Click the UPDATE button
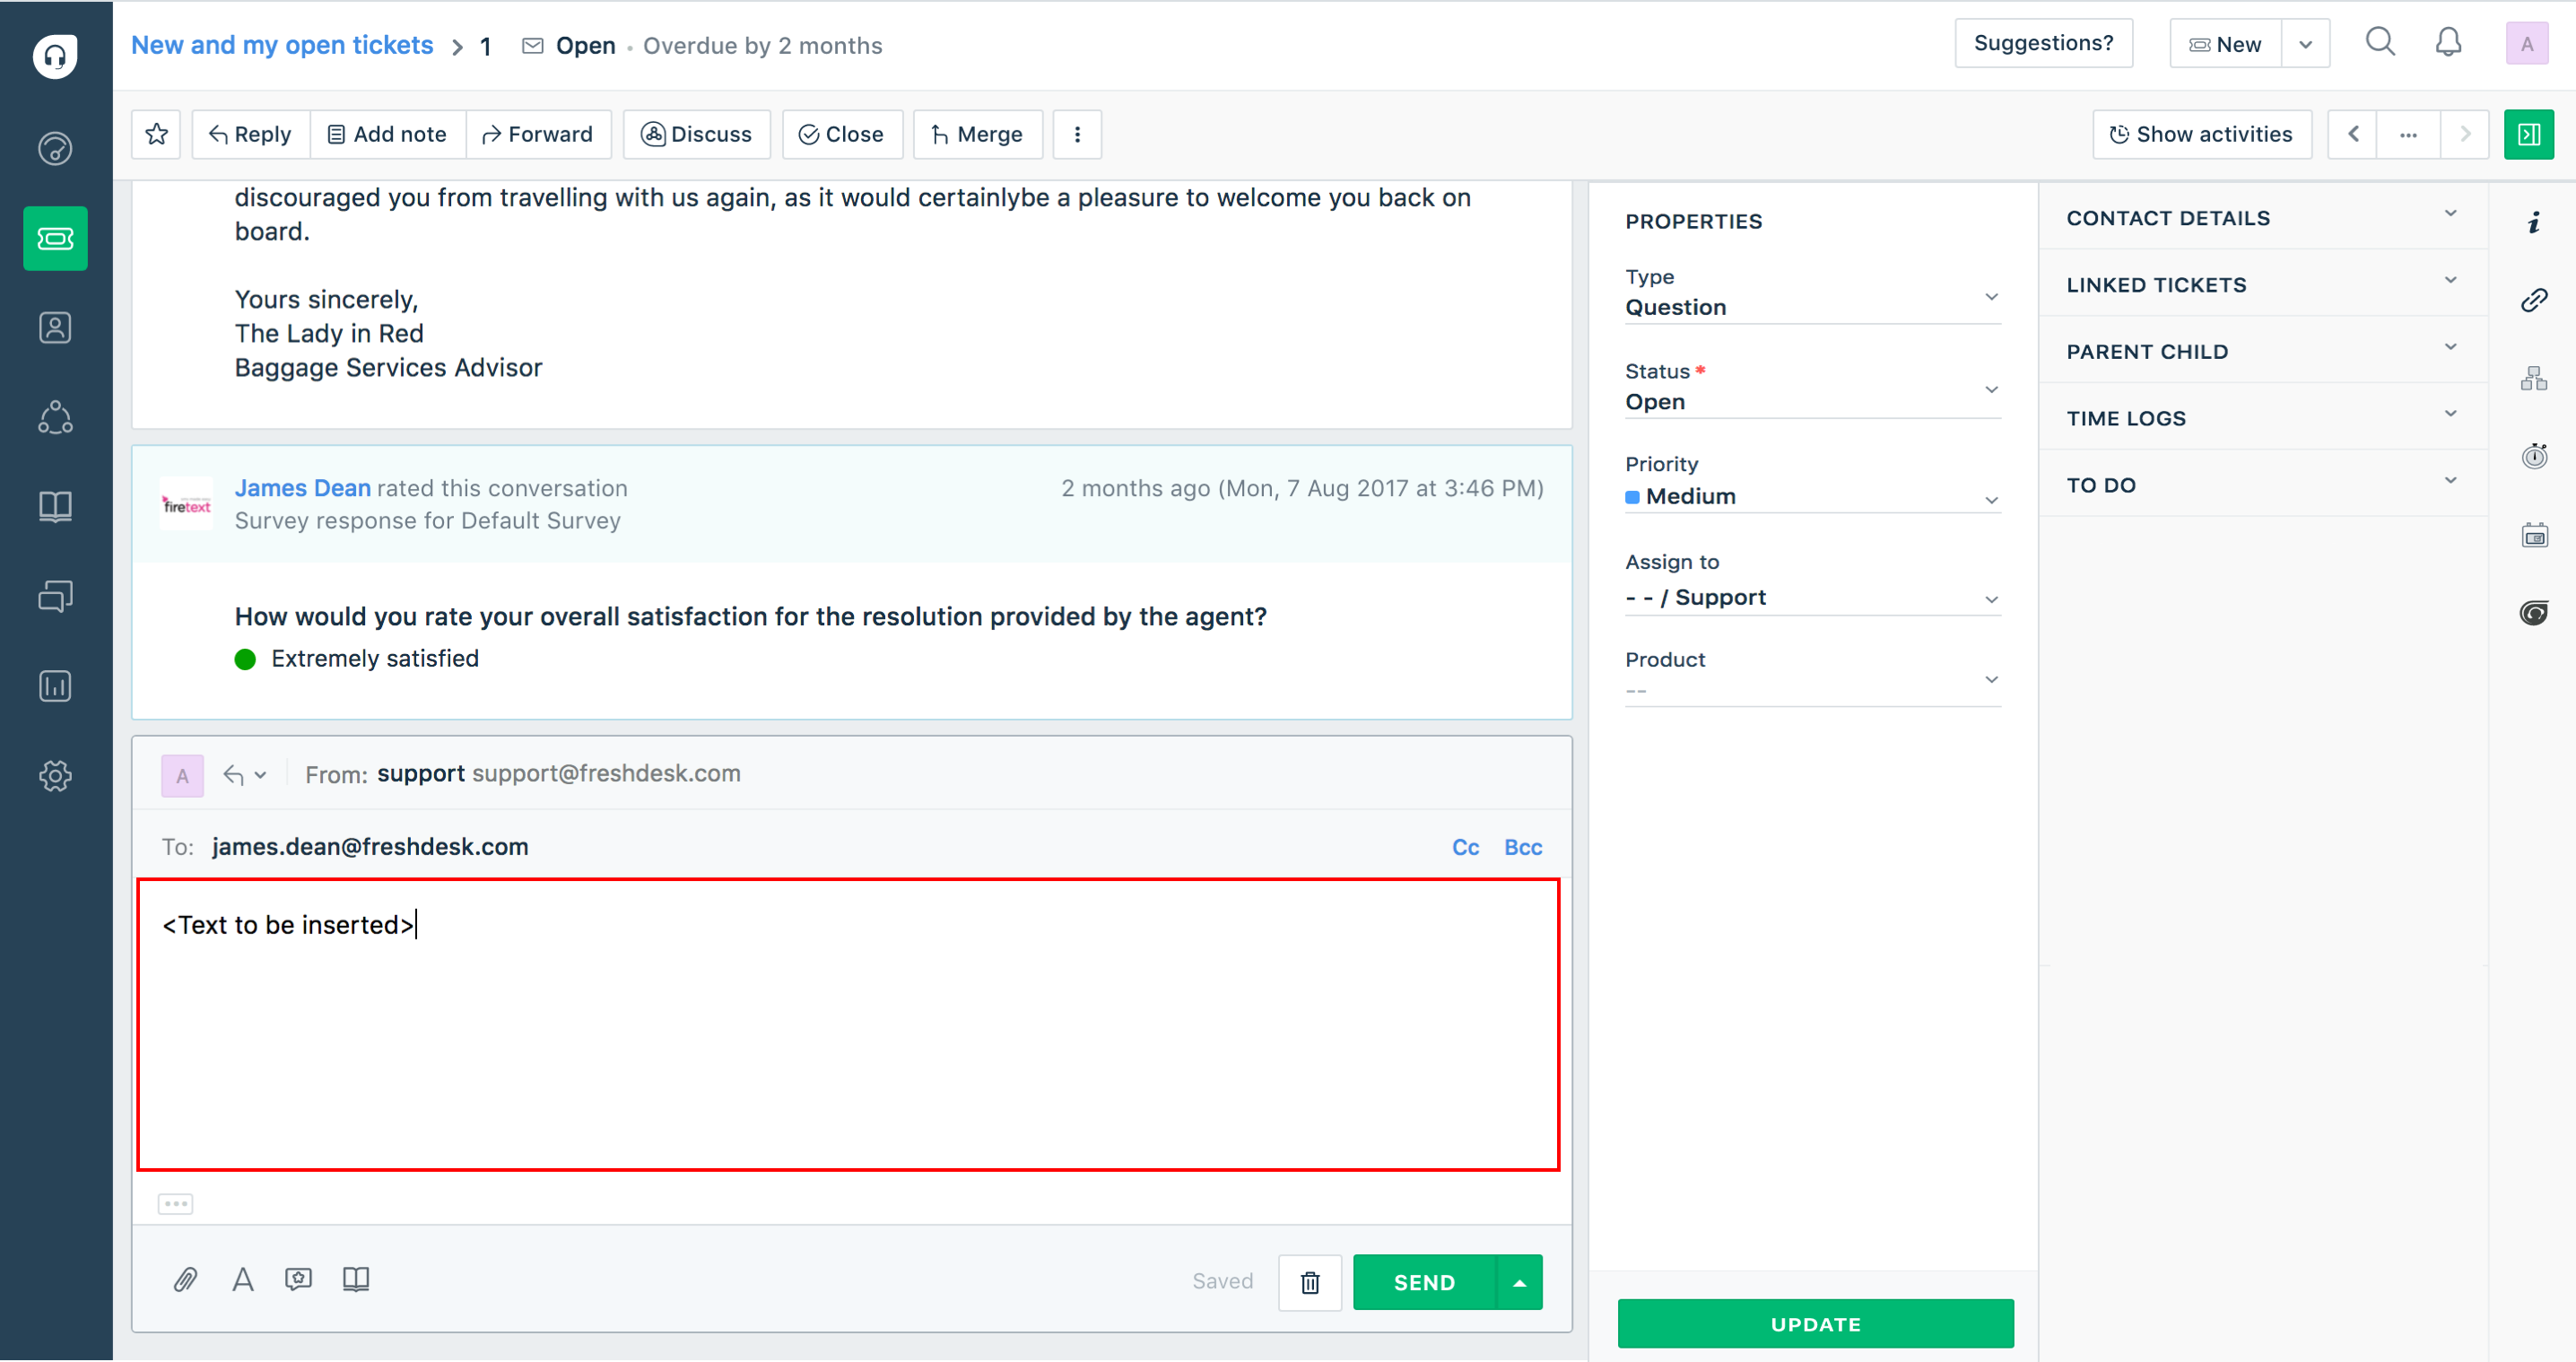The image size is (2576, 1362). tap(1815, 1323)
